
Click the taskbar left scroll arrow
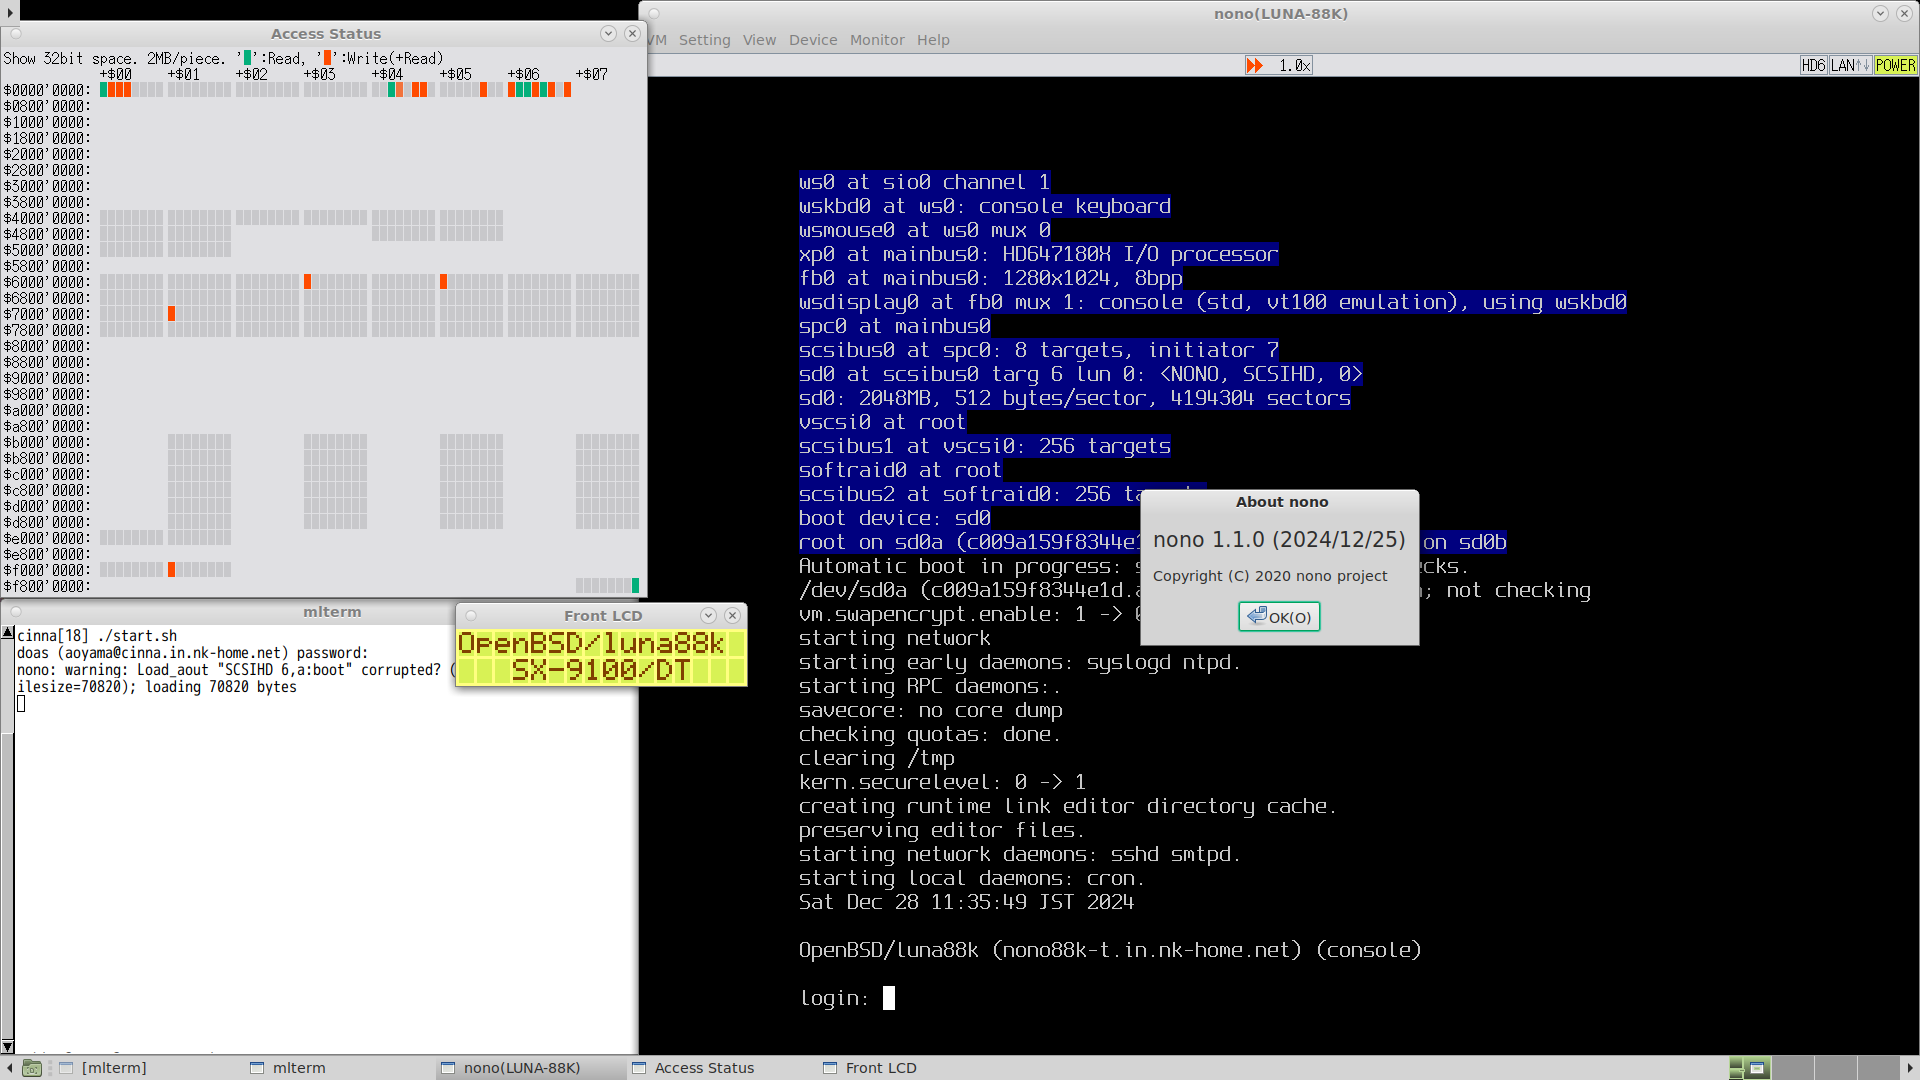tap(9, 1068)
